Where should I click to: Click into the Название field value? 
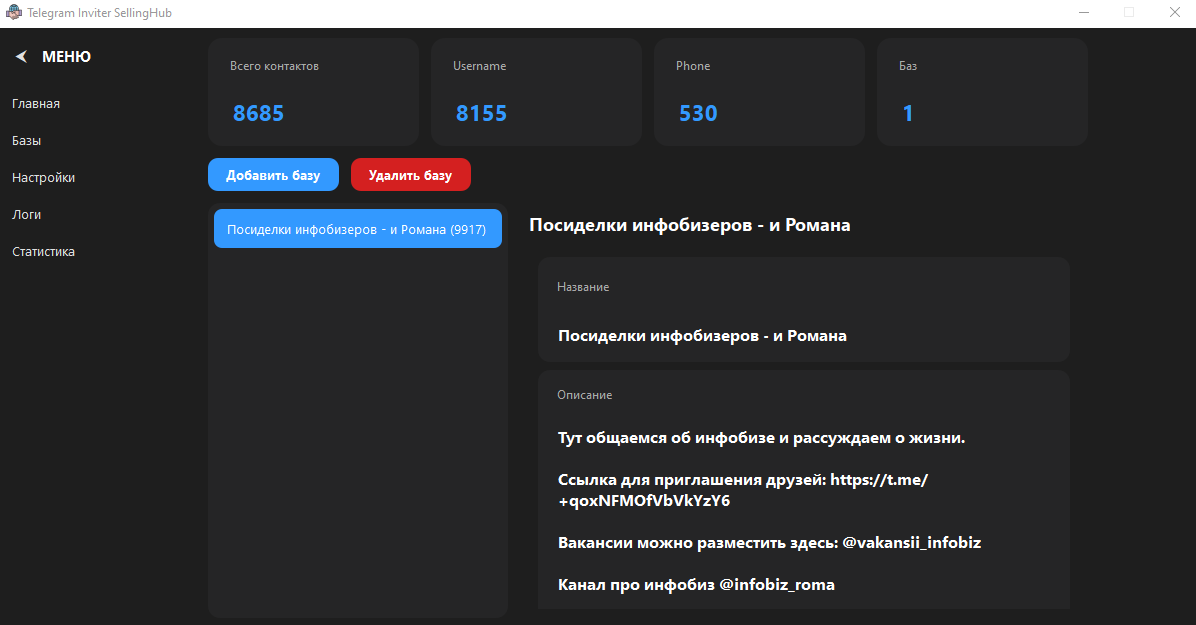(702, 336)
